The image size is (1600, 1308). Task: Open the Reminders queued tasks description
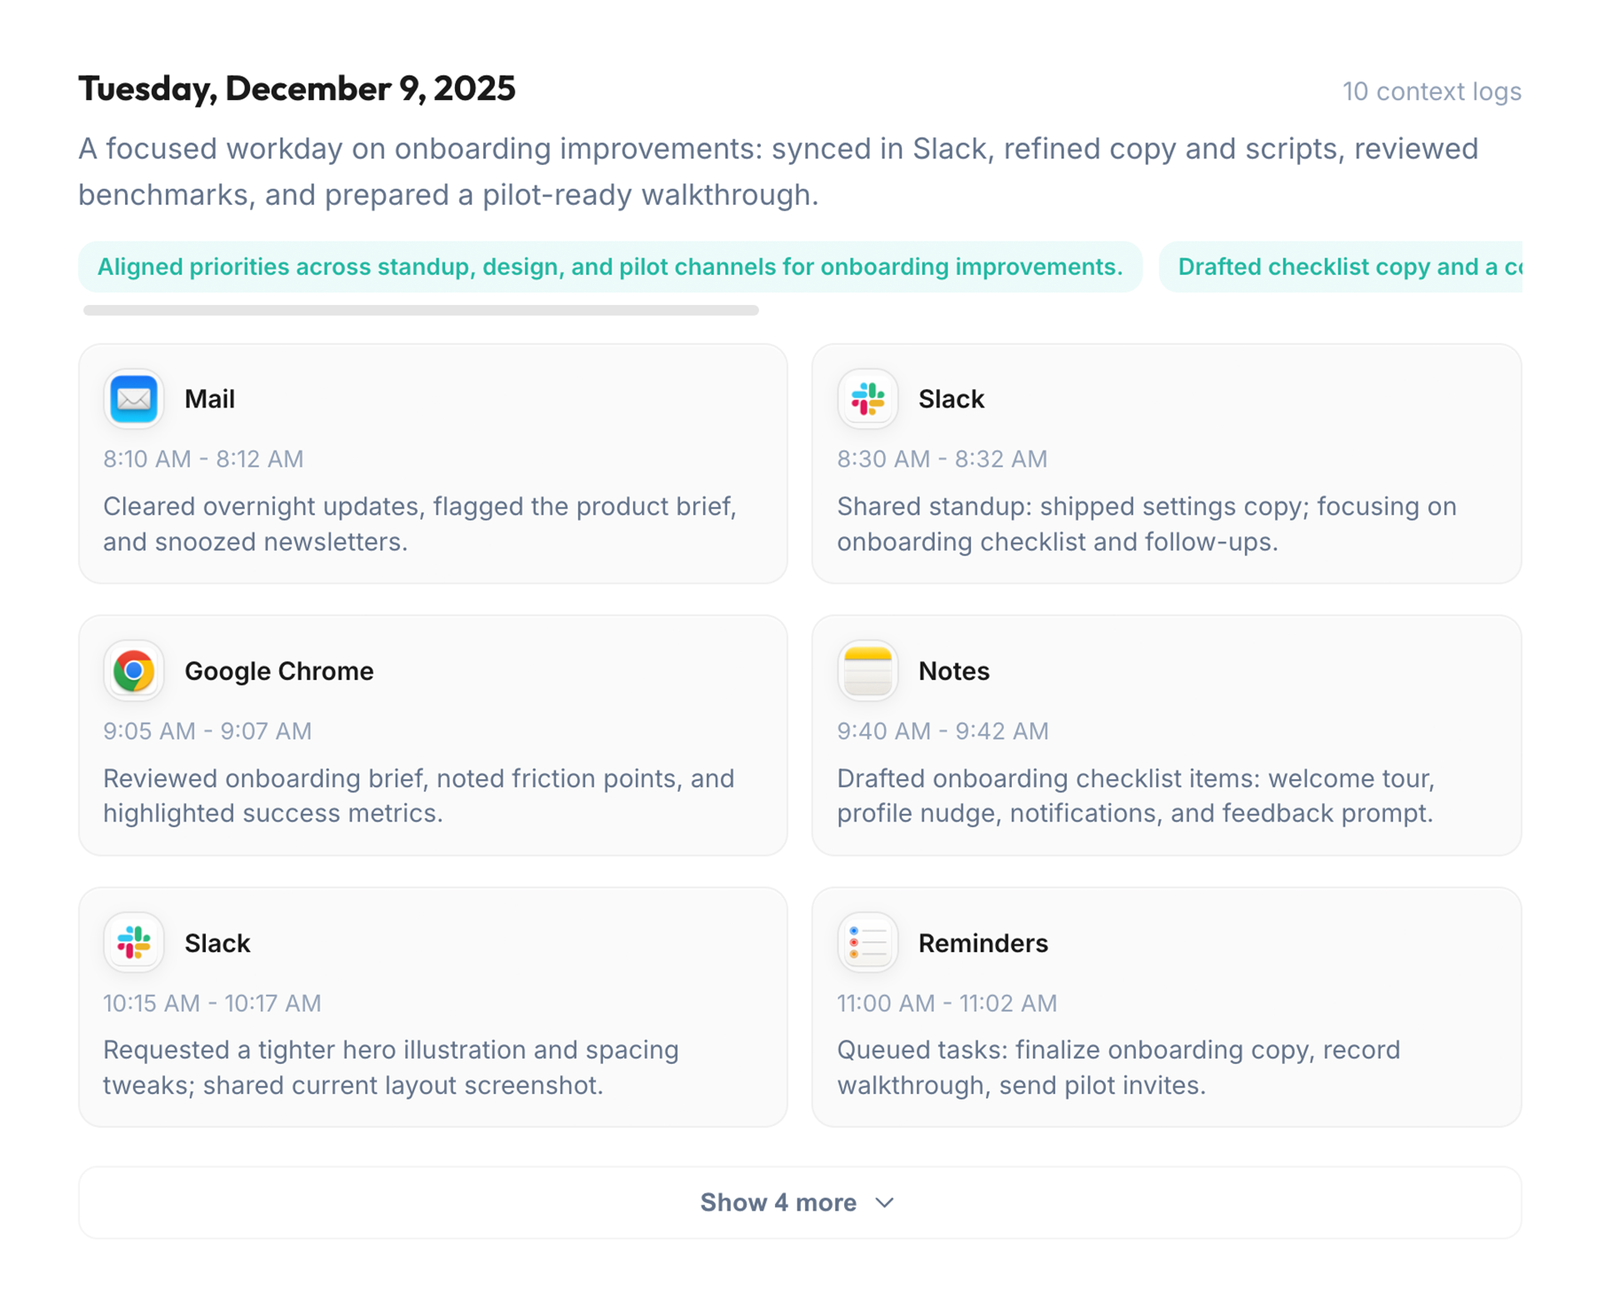pos(1118,1067)
